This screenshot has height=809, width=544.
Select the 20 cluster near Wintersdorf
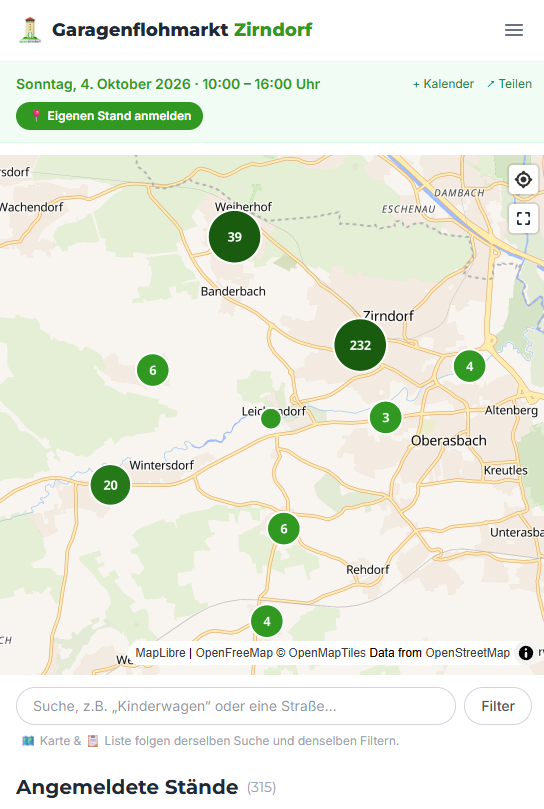click(110, 485)
